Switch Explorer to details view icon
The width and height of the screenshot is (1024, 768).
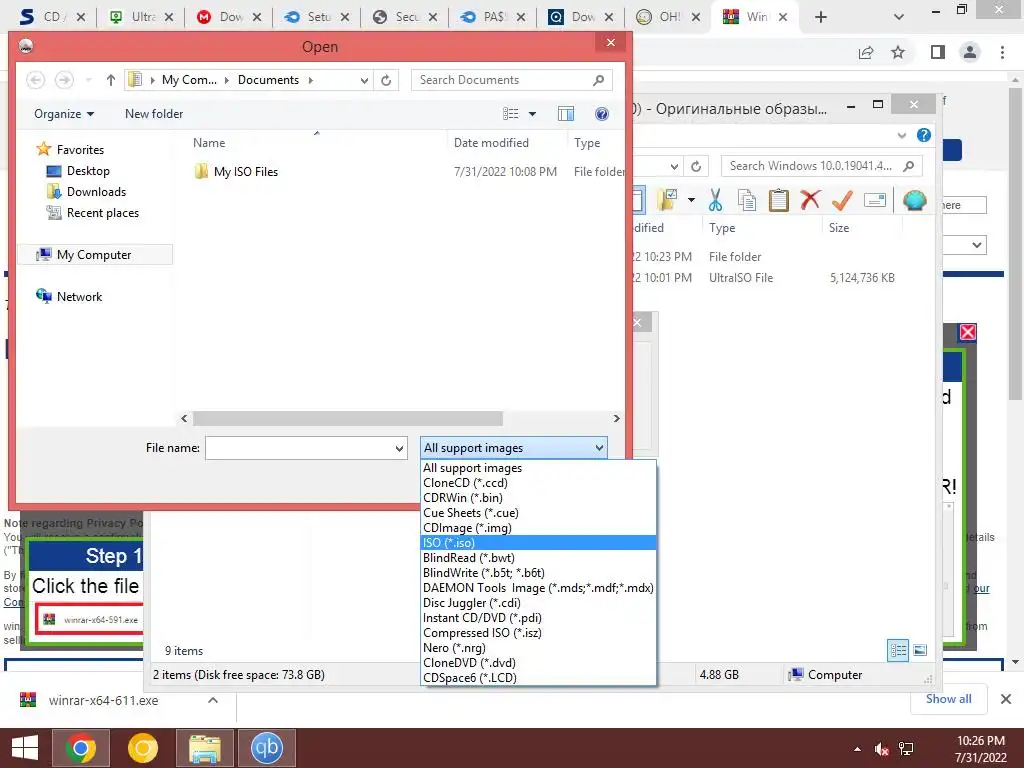click(898, 650)
